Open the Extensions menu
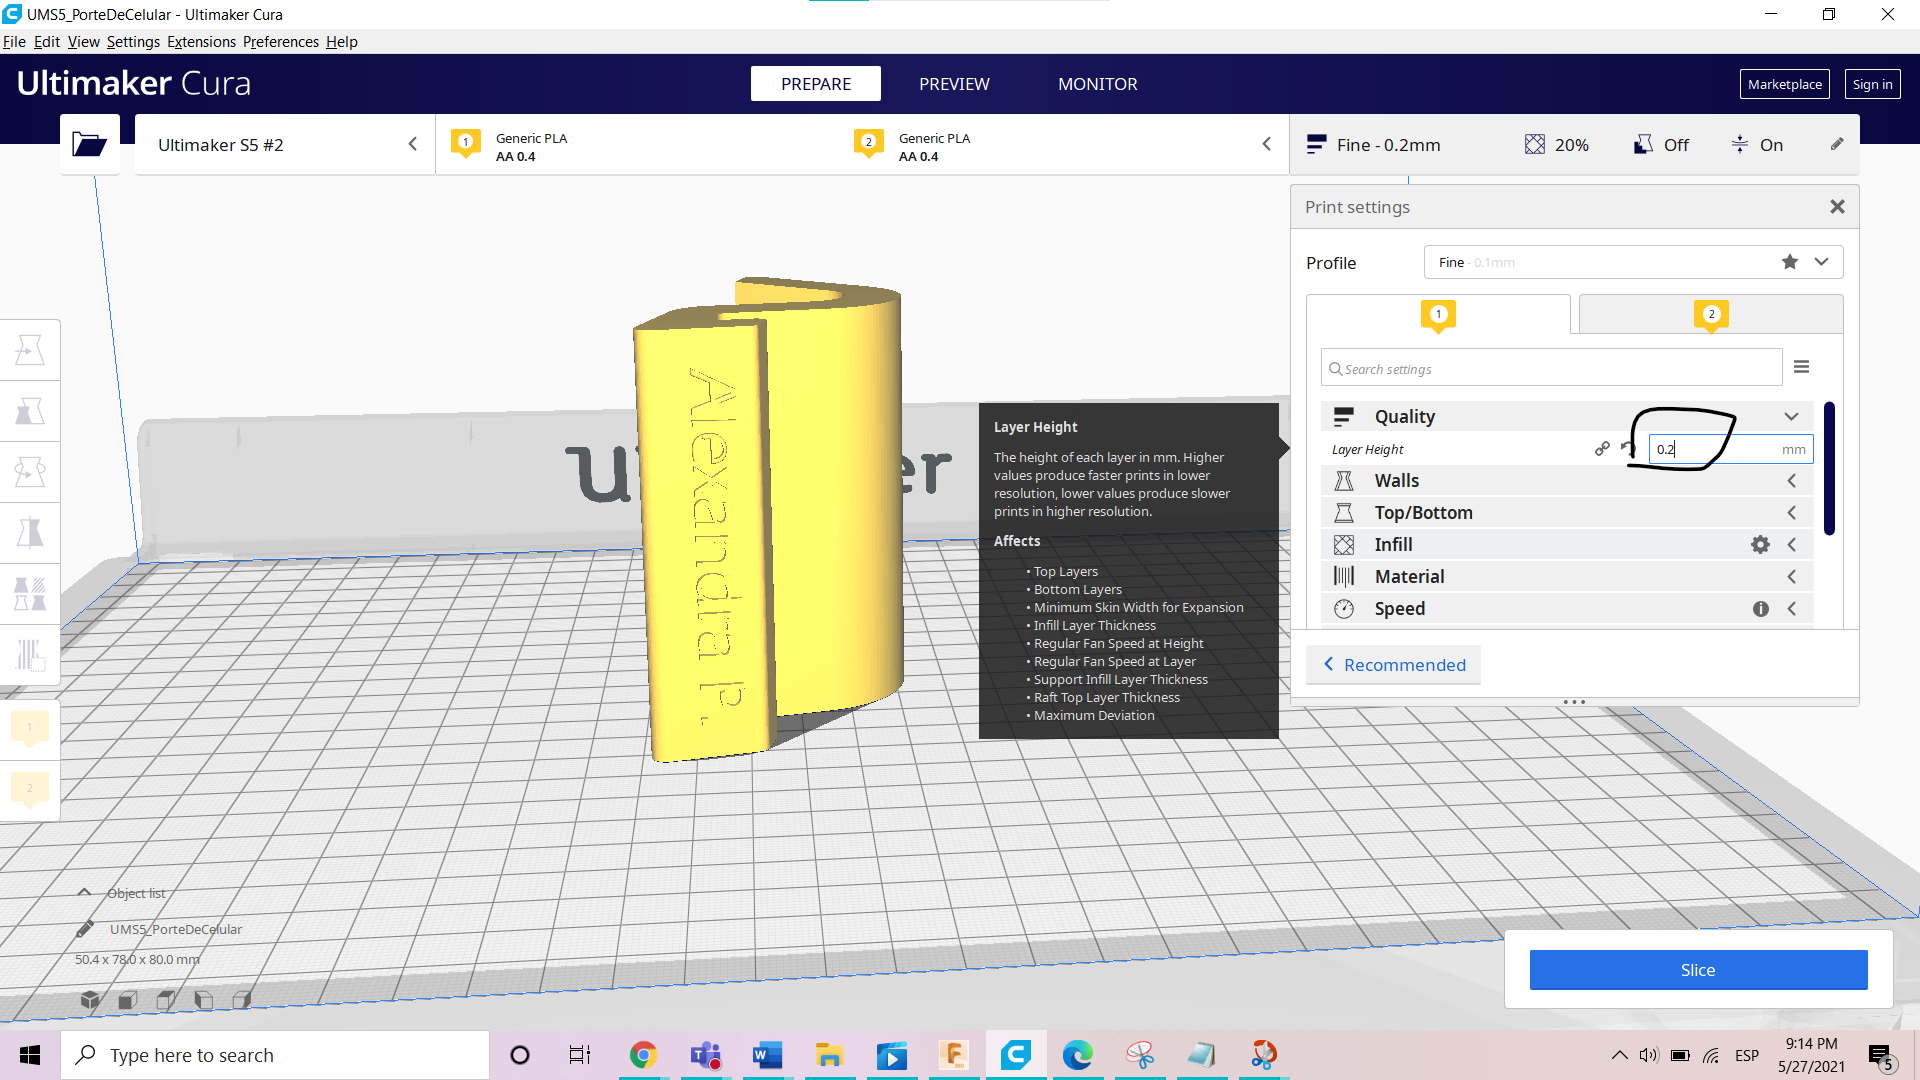This screenshot has height=1080, width=1920. pyautogui.click(x=201, y=42)
